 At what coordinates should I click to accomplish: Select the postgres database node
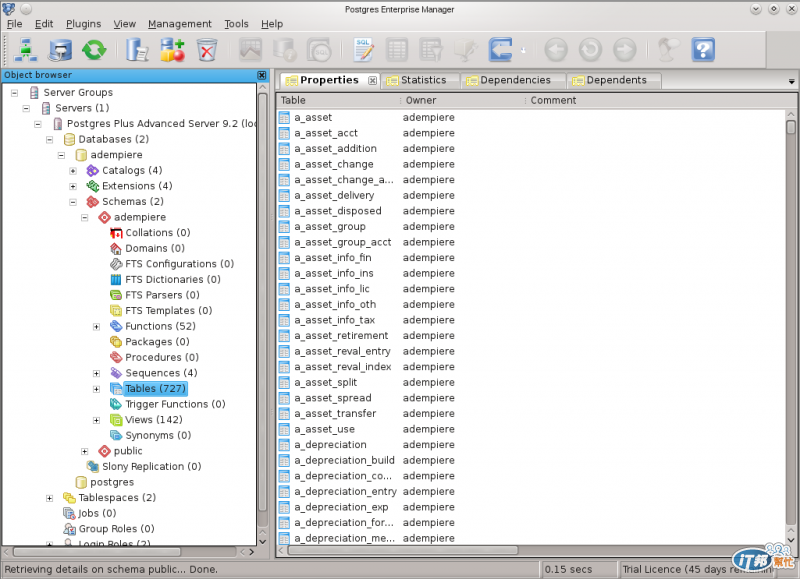pyautogui.click(x=112, y=482)
